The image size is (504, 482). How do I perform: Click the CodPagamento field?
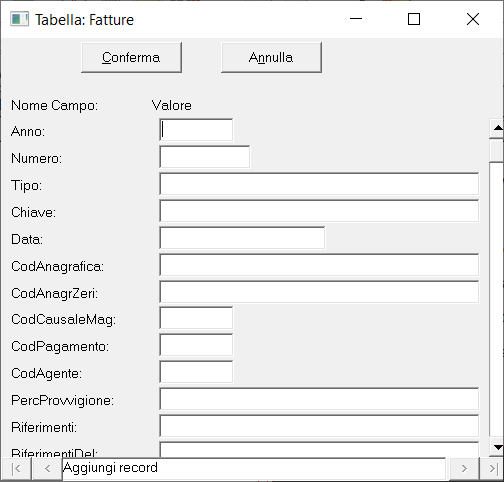point(196,345)
